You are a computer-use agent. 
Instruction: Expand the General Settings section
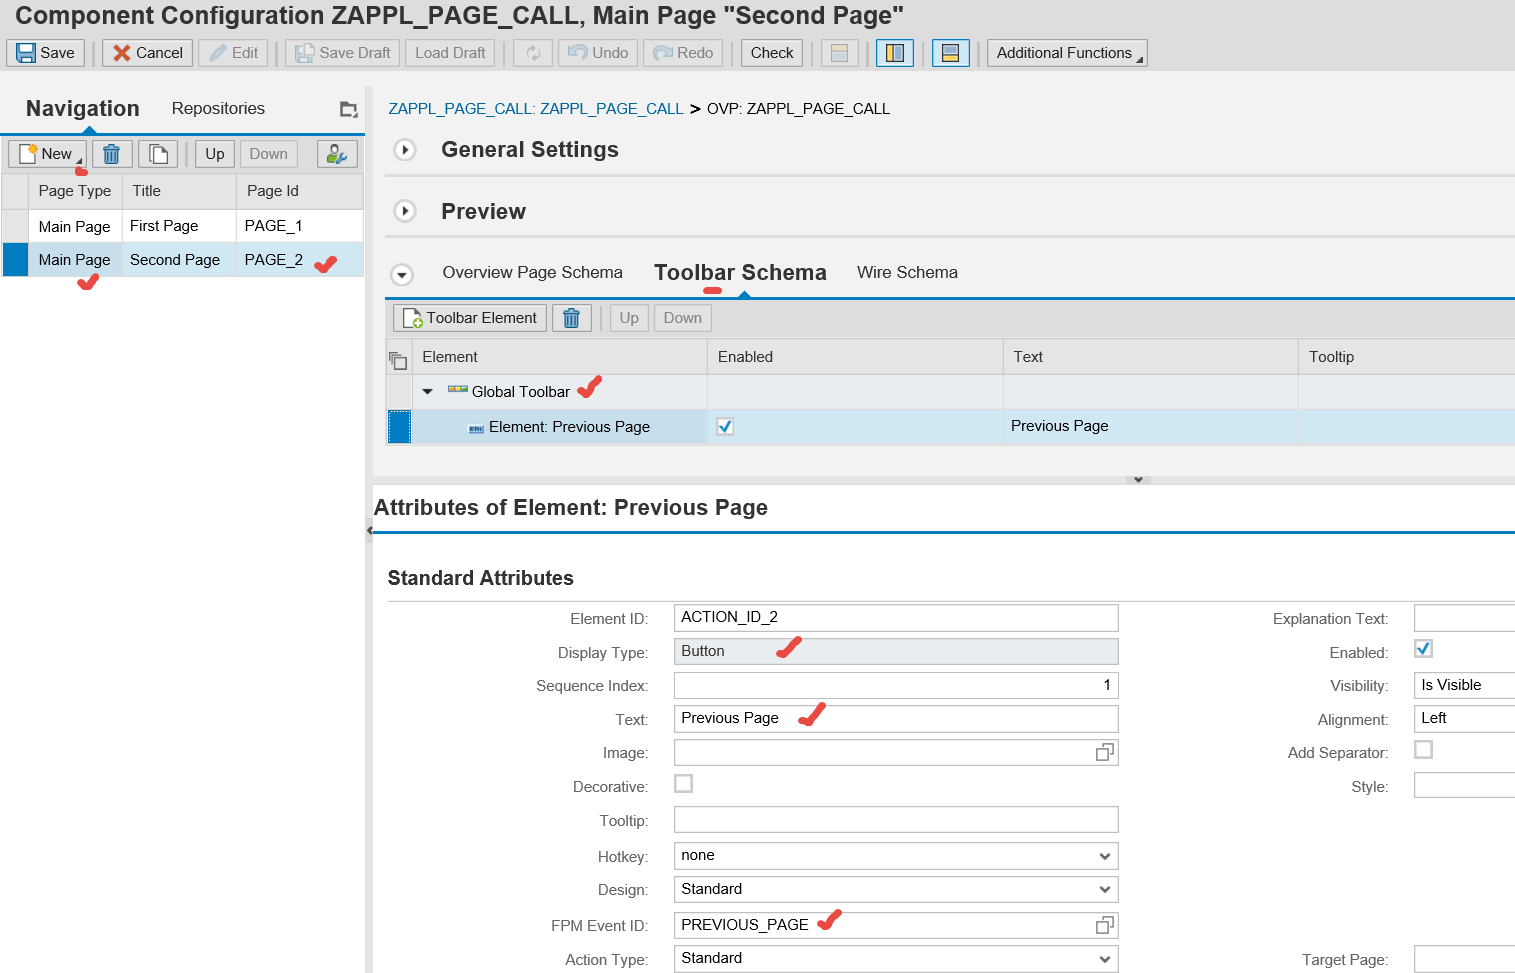pyautogui.click(x=405, y=149)
